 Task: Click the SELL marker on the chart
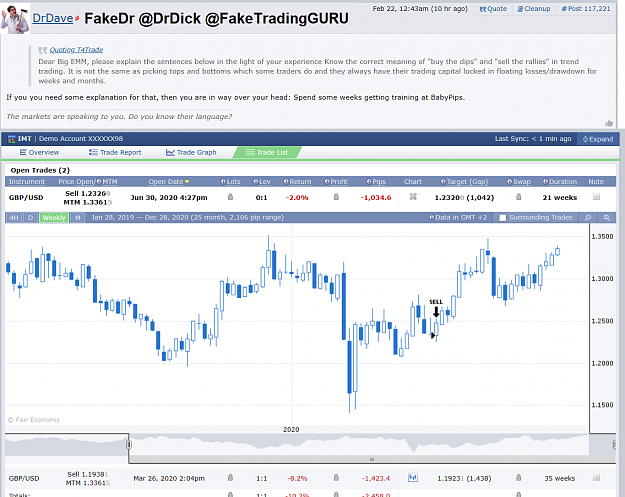pos(436,308)
